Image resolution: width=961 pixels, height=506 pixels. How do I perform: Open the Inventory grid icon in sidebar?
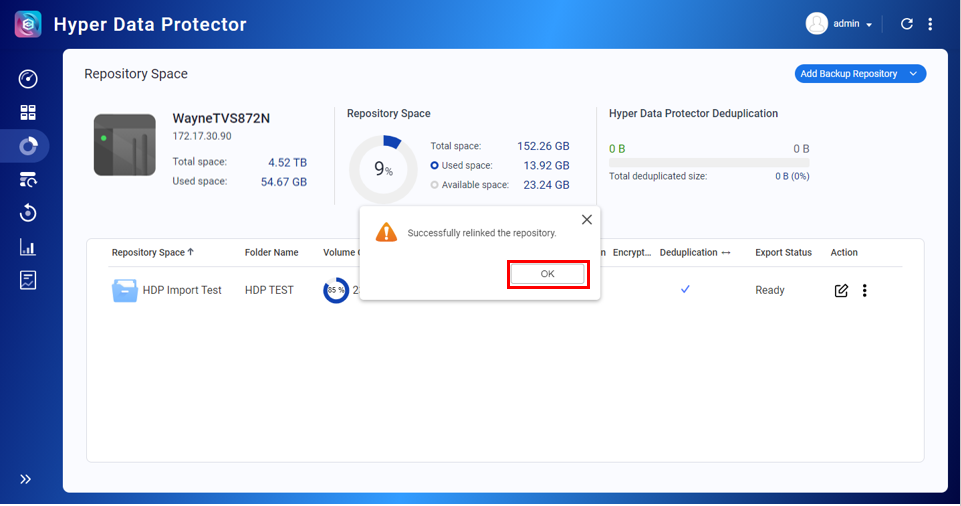pyautogui.click(x=28, y=113)
